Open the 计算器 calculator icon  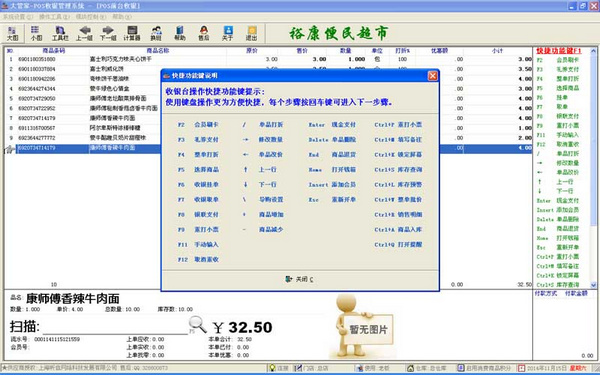tap(132, 33)
